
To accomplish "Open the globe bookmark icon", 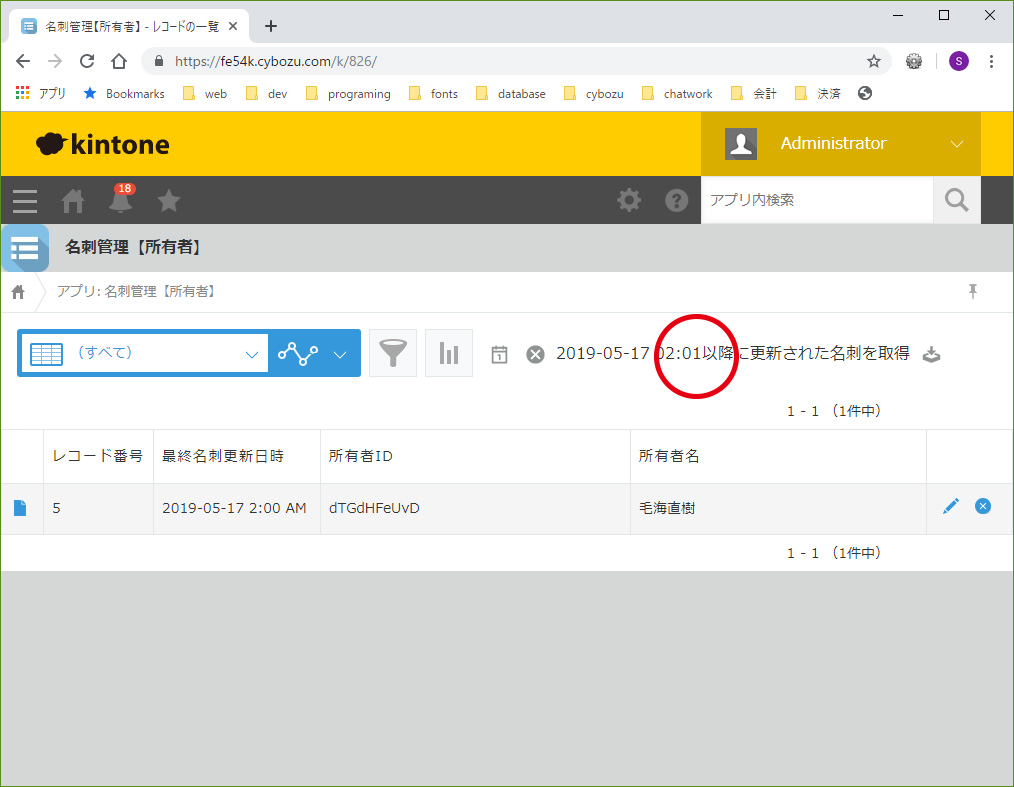I will tap(865, 93).
